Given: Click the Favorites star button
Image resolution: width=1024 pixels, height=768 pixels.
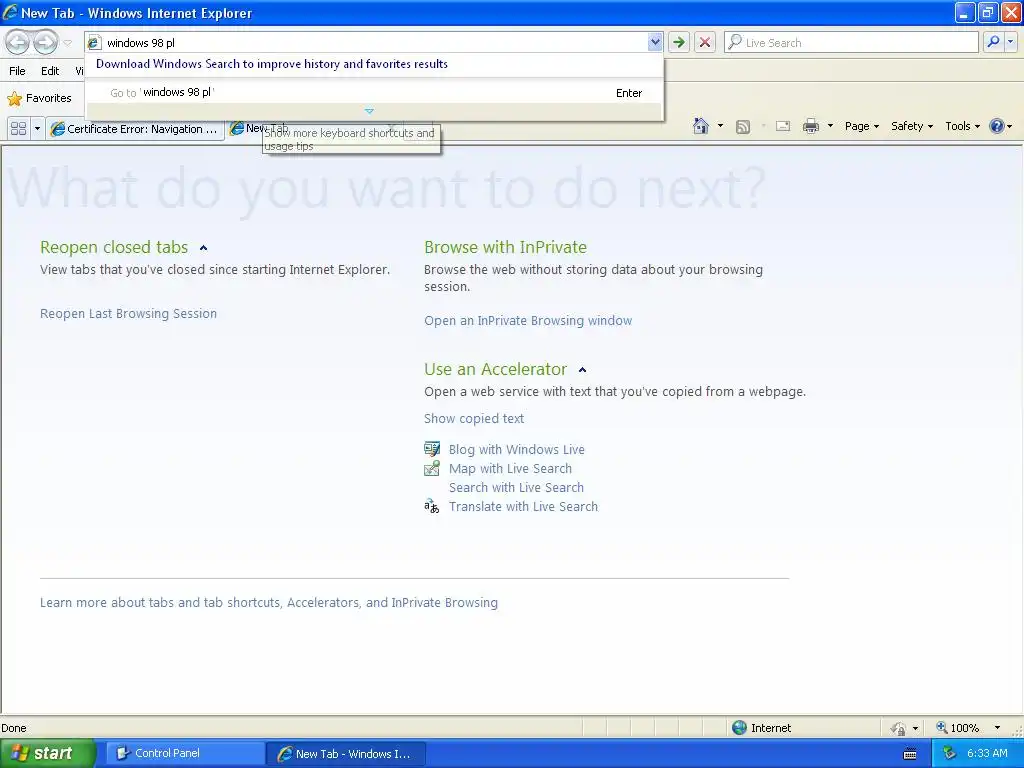Looking at the screenshot, I should 39,99.
